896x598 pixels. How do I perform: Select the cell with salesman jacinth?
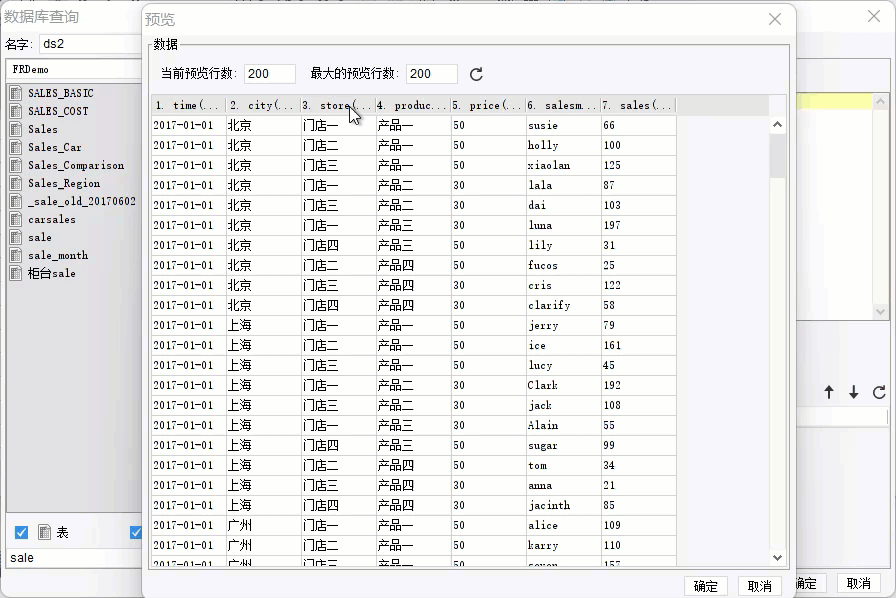coord(563,505)
